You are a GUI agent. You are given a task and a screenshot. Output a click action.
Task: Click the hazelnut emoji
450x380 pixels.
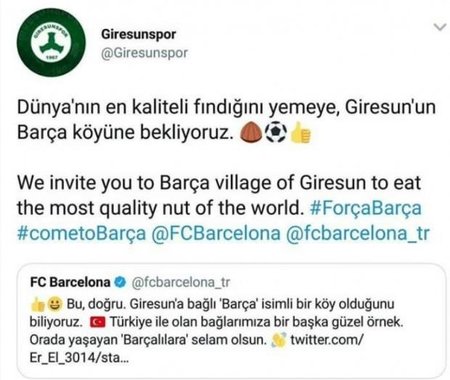point(251,133)
